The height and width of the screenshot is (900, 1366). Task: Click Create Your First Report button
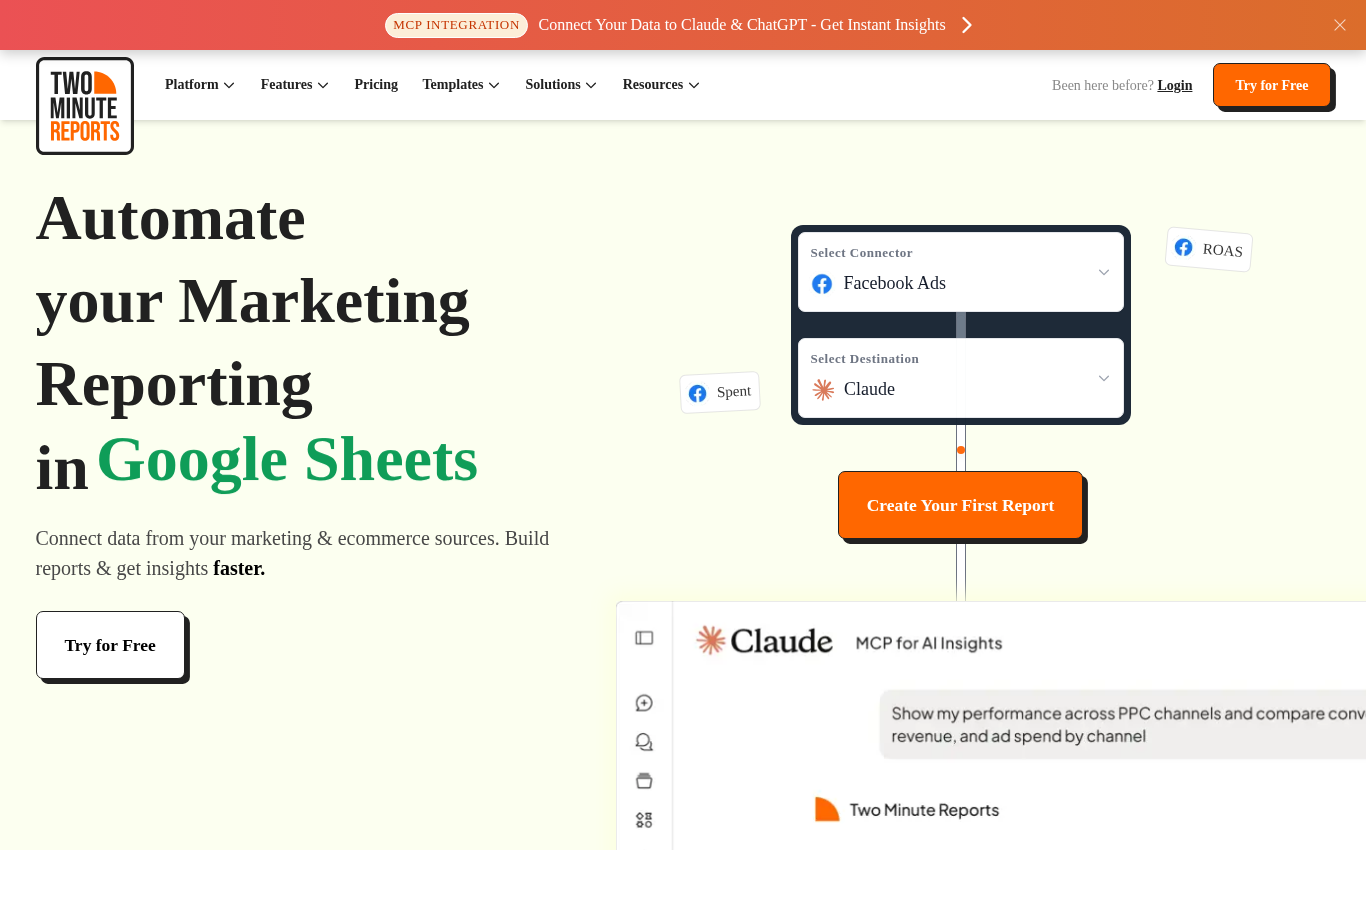961,505
